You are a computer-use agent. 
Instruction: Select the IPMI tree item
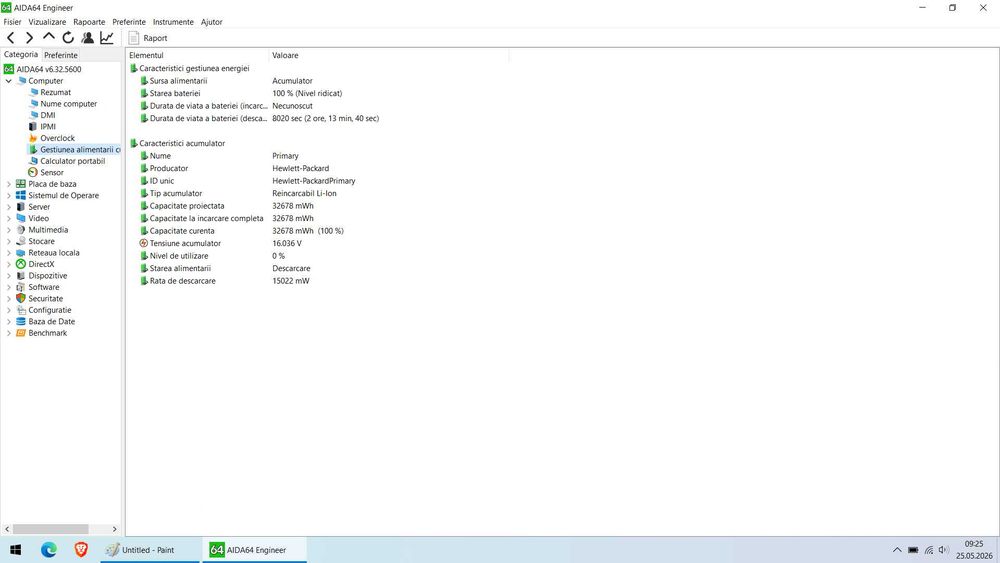pyautogui.click(x=48, y=127)
